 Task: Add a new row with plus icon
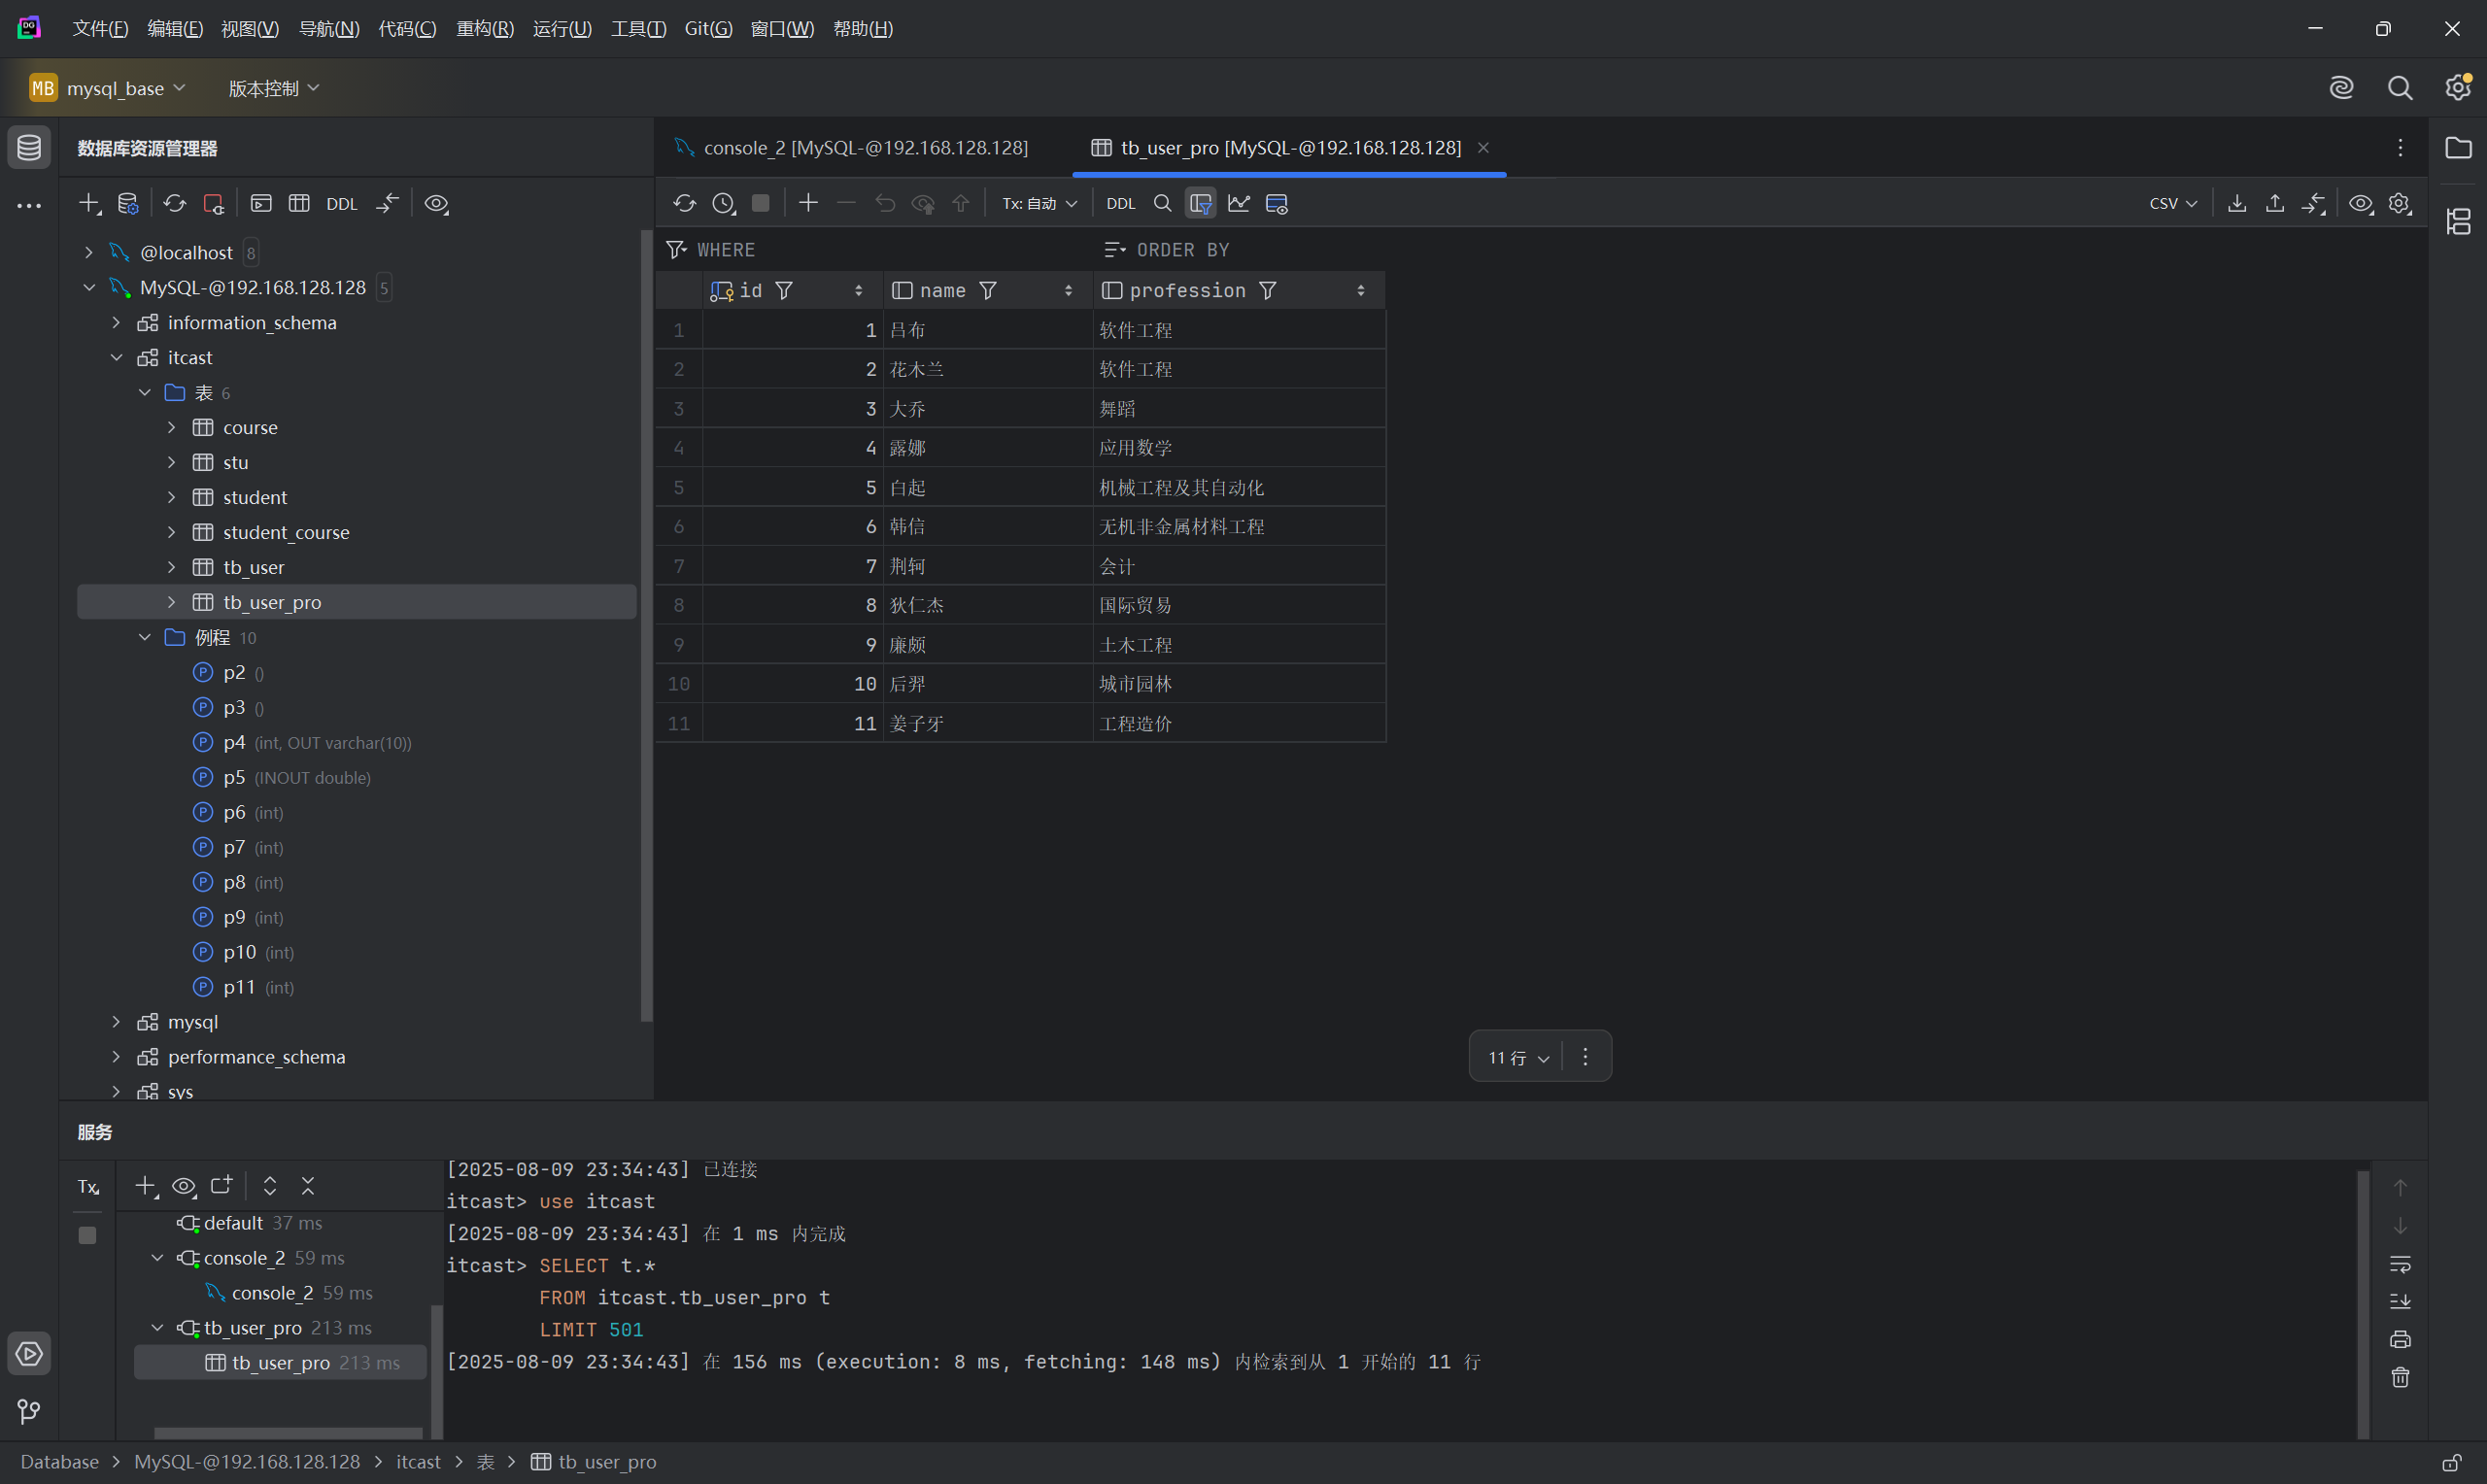point(808,203)
